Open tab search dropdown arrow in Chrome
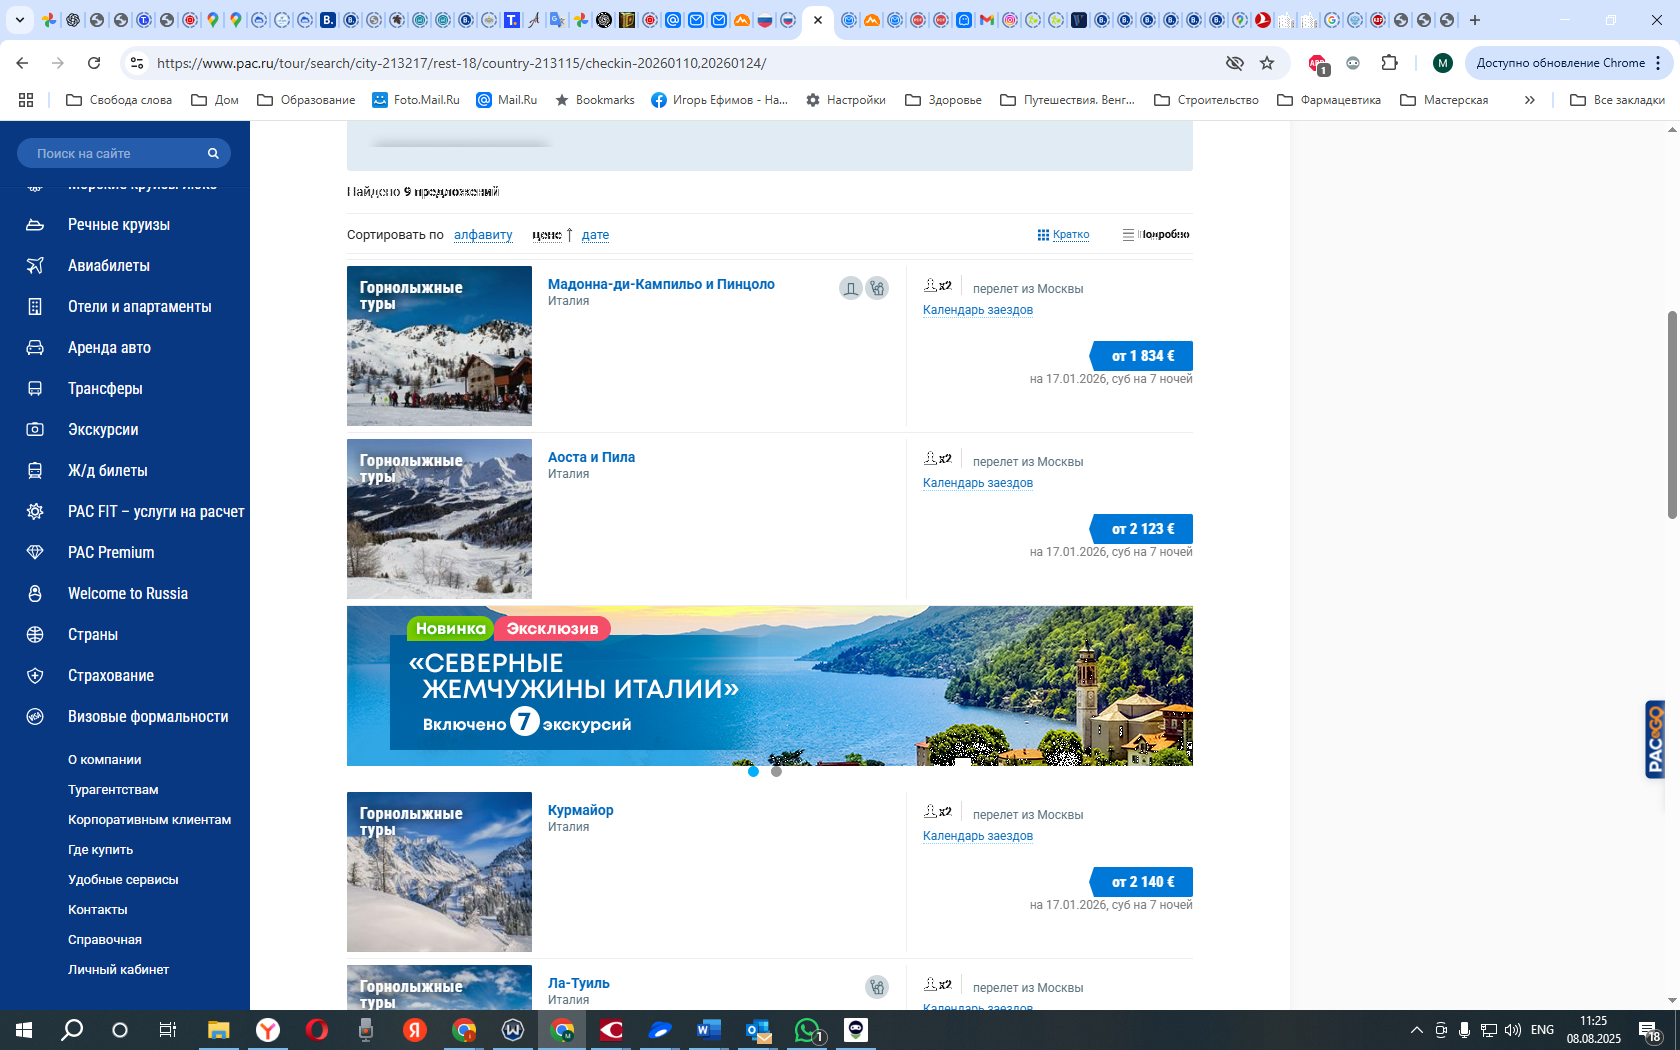 pyautogui.click(x=19, y=20)
